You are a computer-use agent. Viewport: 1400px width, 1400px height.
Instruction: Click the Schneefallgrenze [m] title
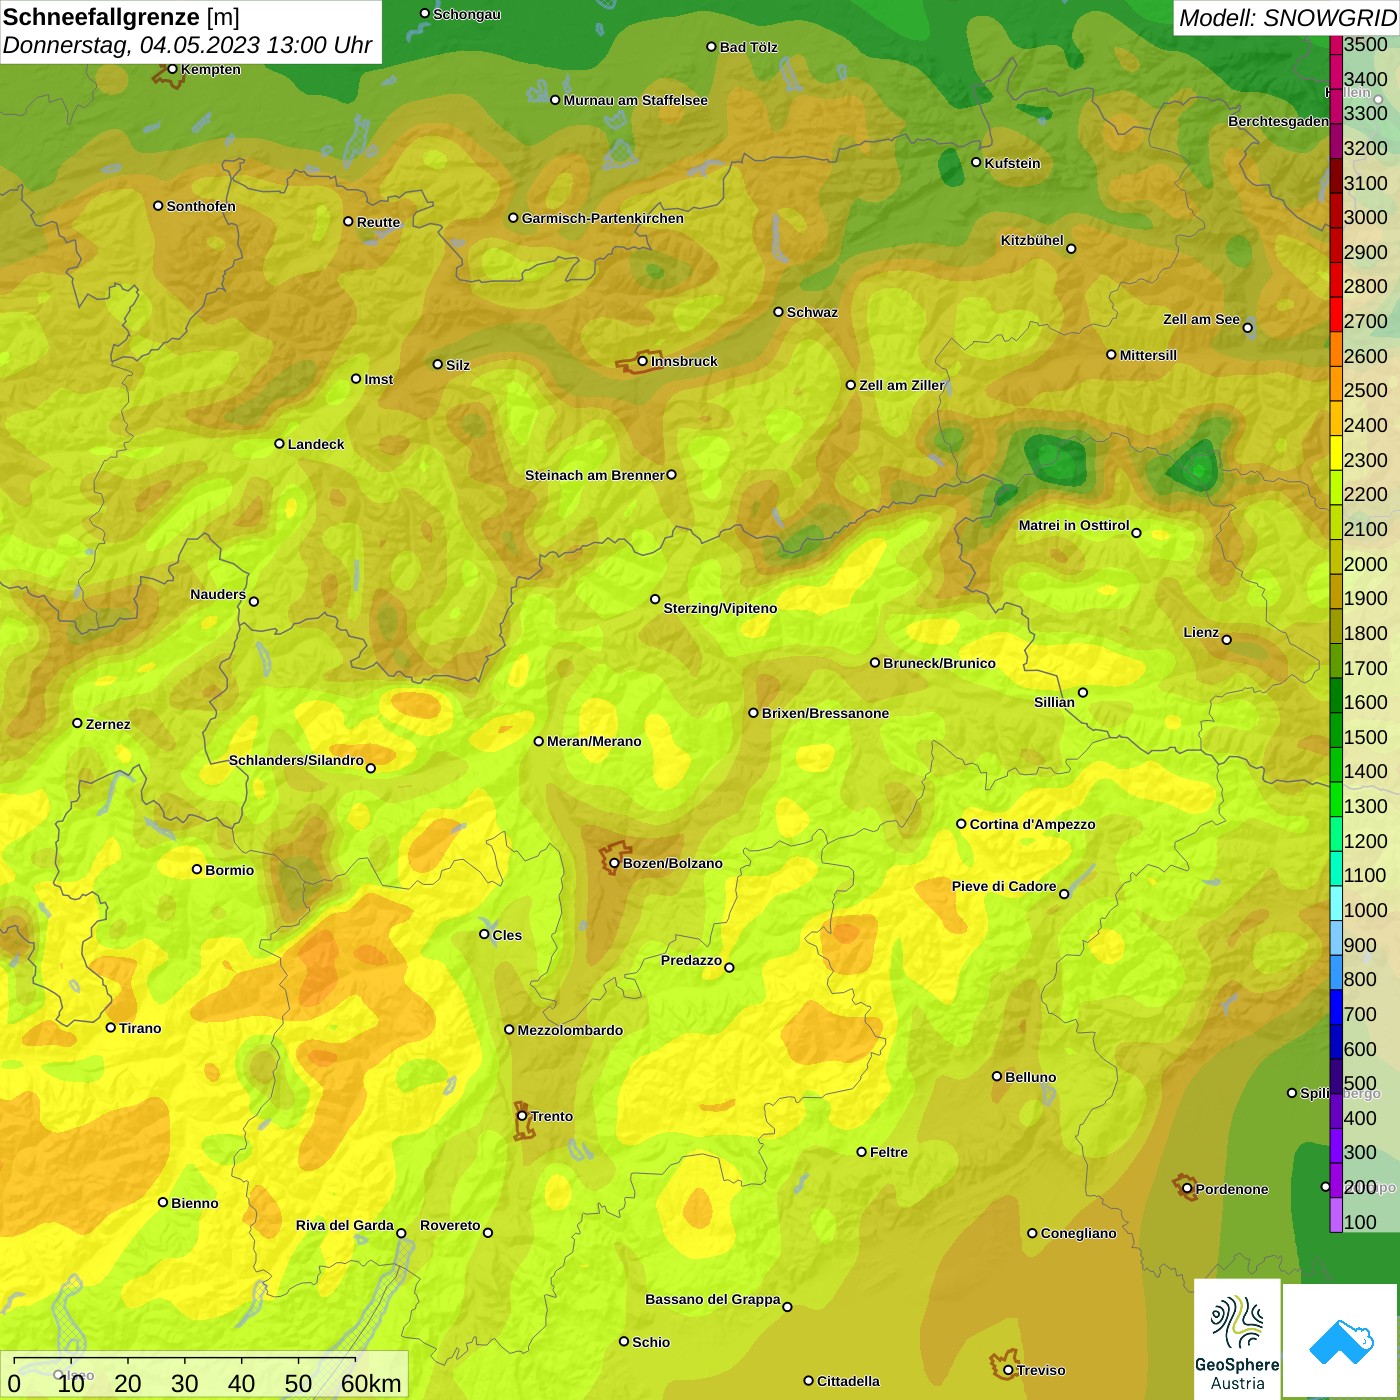tap(122, 17)
